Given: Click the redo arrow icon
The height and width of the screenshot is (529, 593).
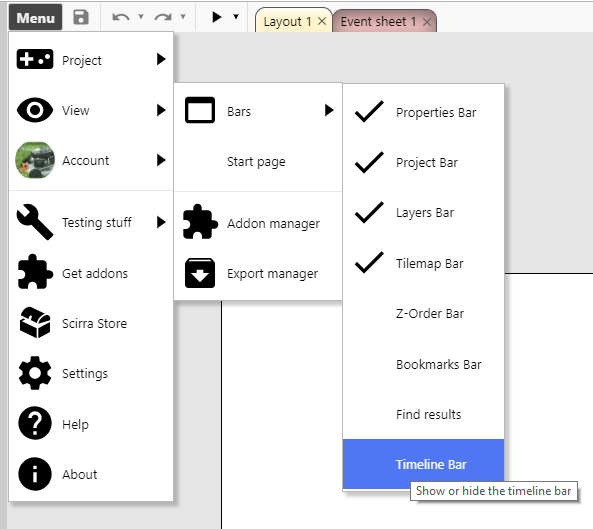Looking at the screenshot, I should tap(163, 17).
